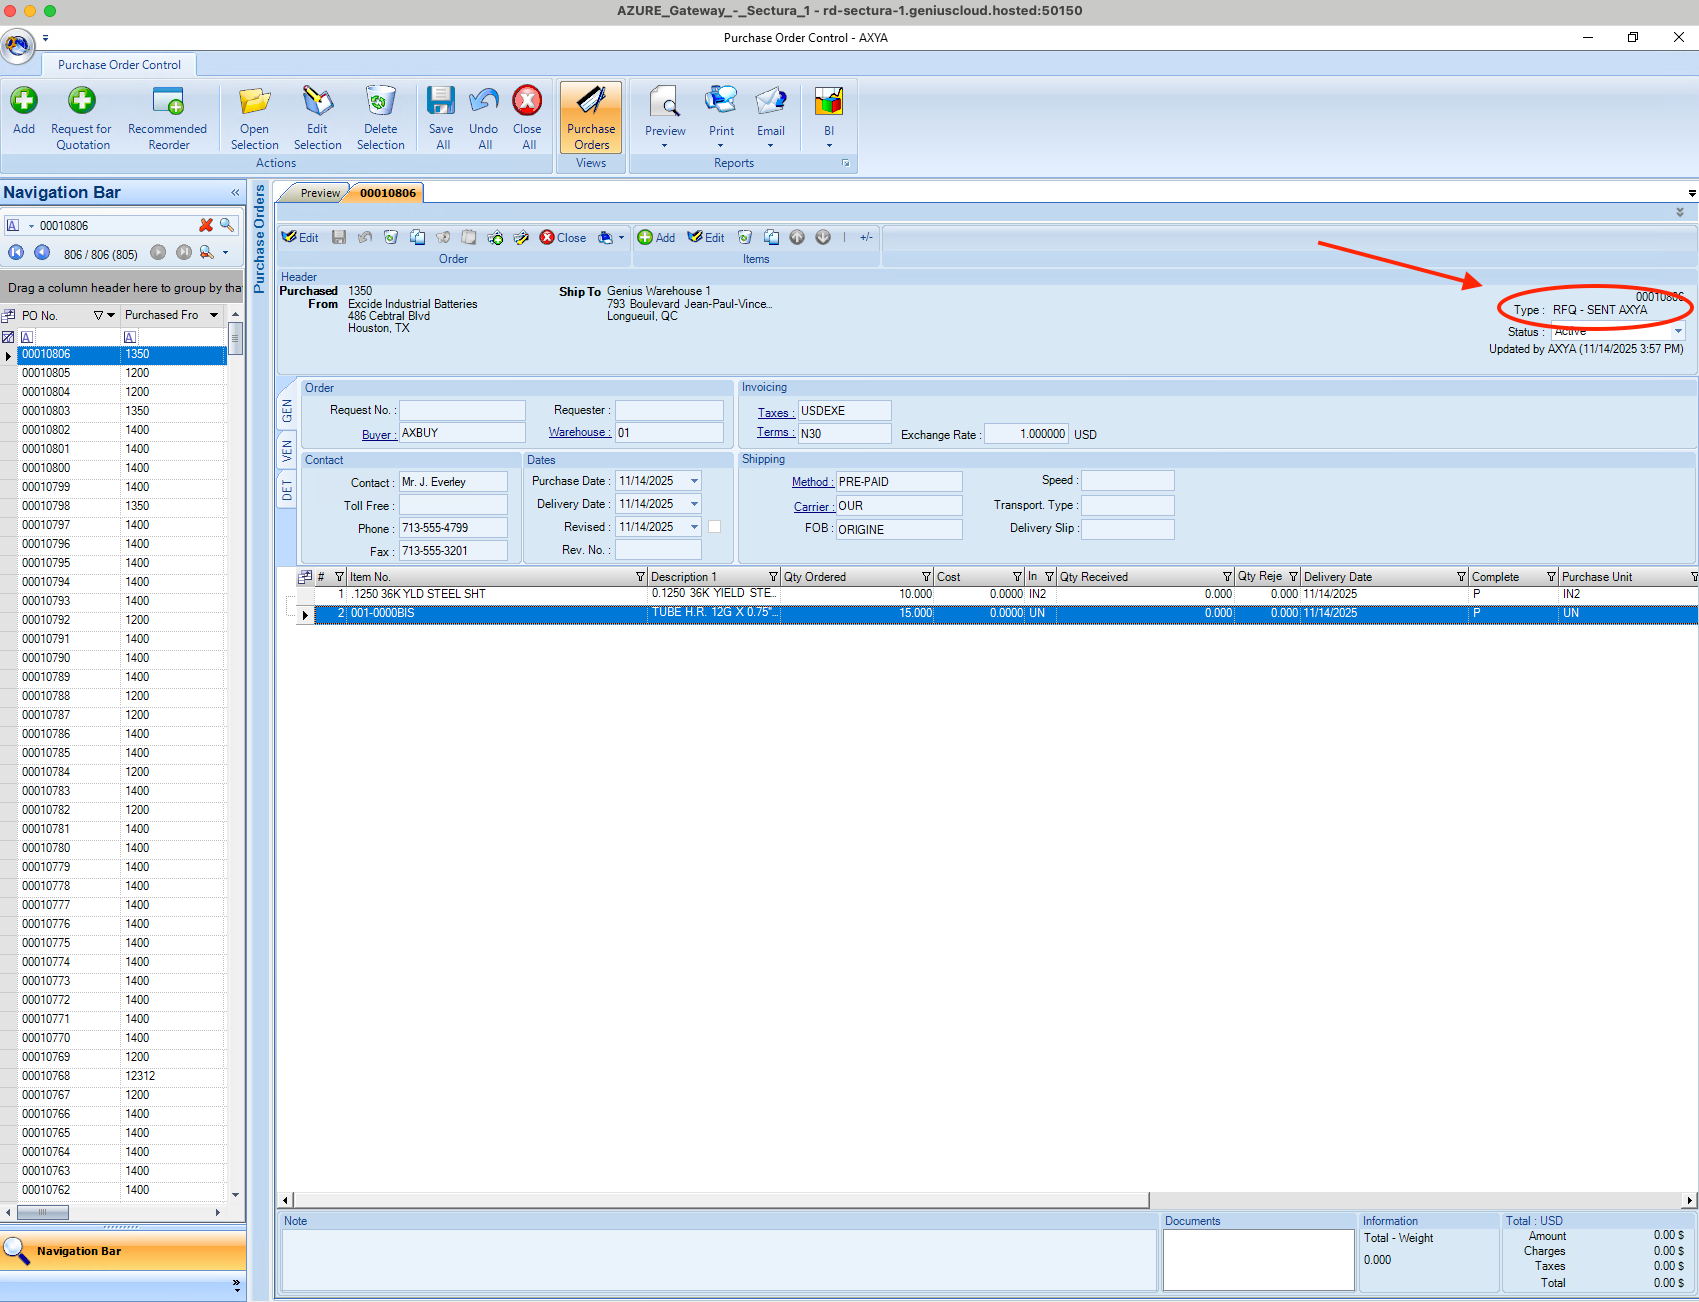Click the Save All icon
This screenshot has height=1302, width=1699.
click(x=441, y=102)
